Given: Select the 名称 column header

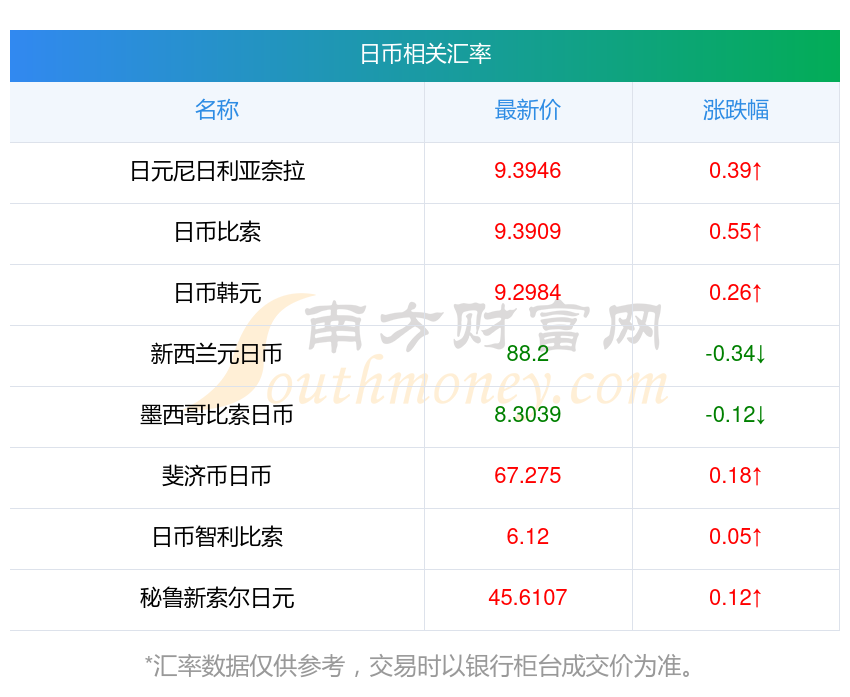Looking at the screenshot, I should (x=217, y=110).
